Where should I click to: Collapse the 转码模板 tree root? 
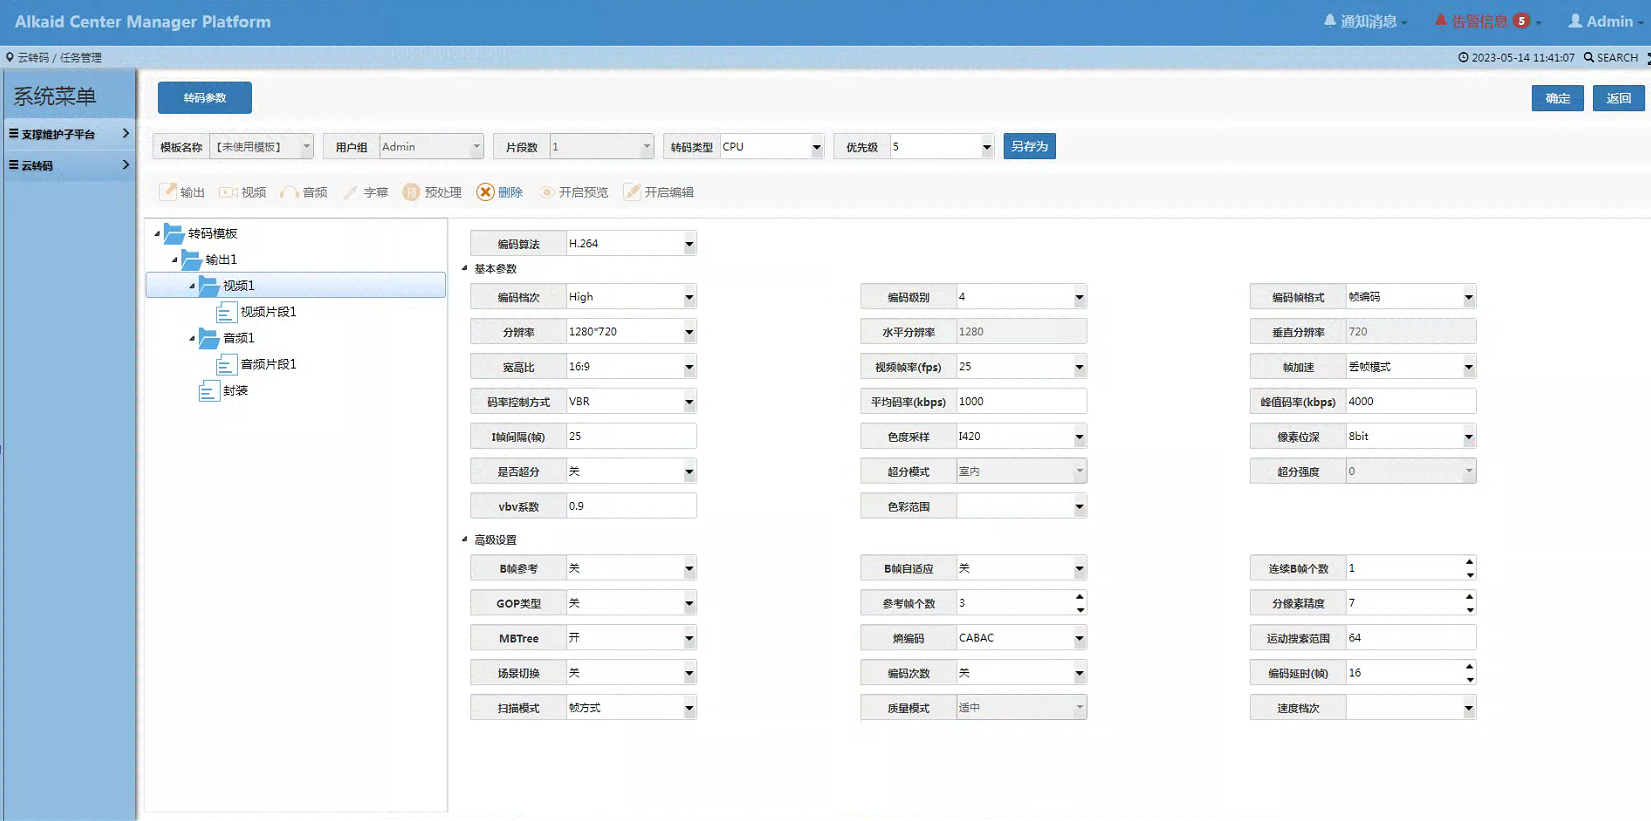[157, 233]
